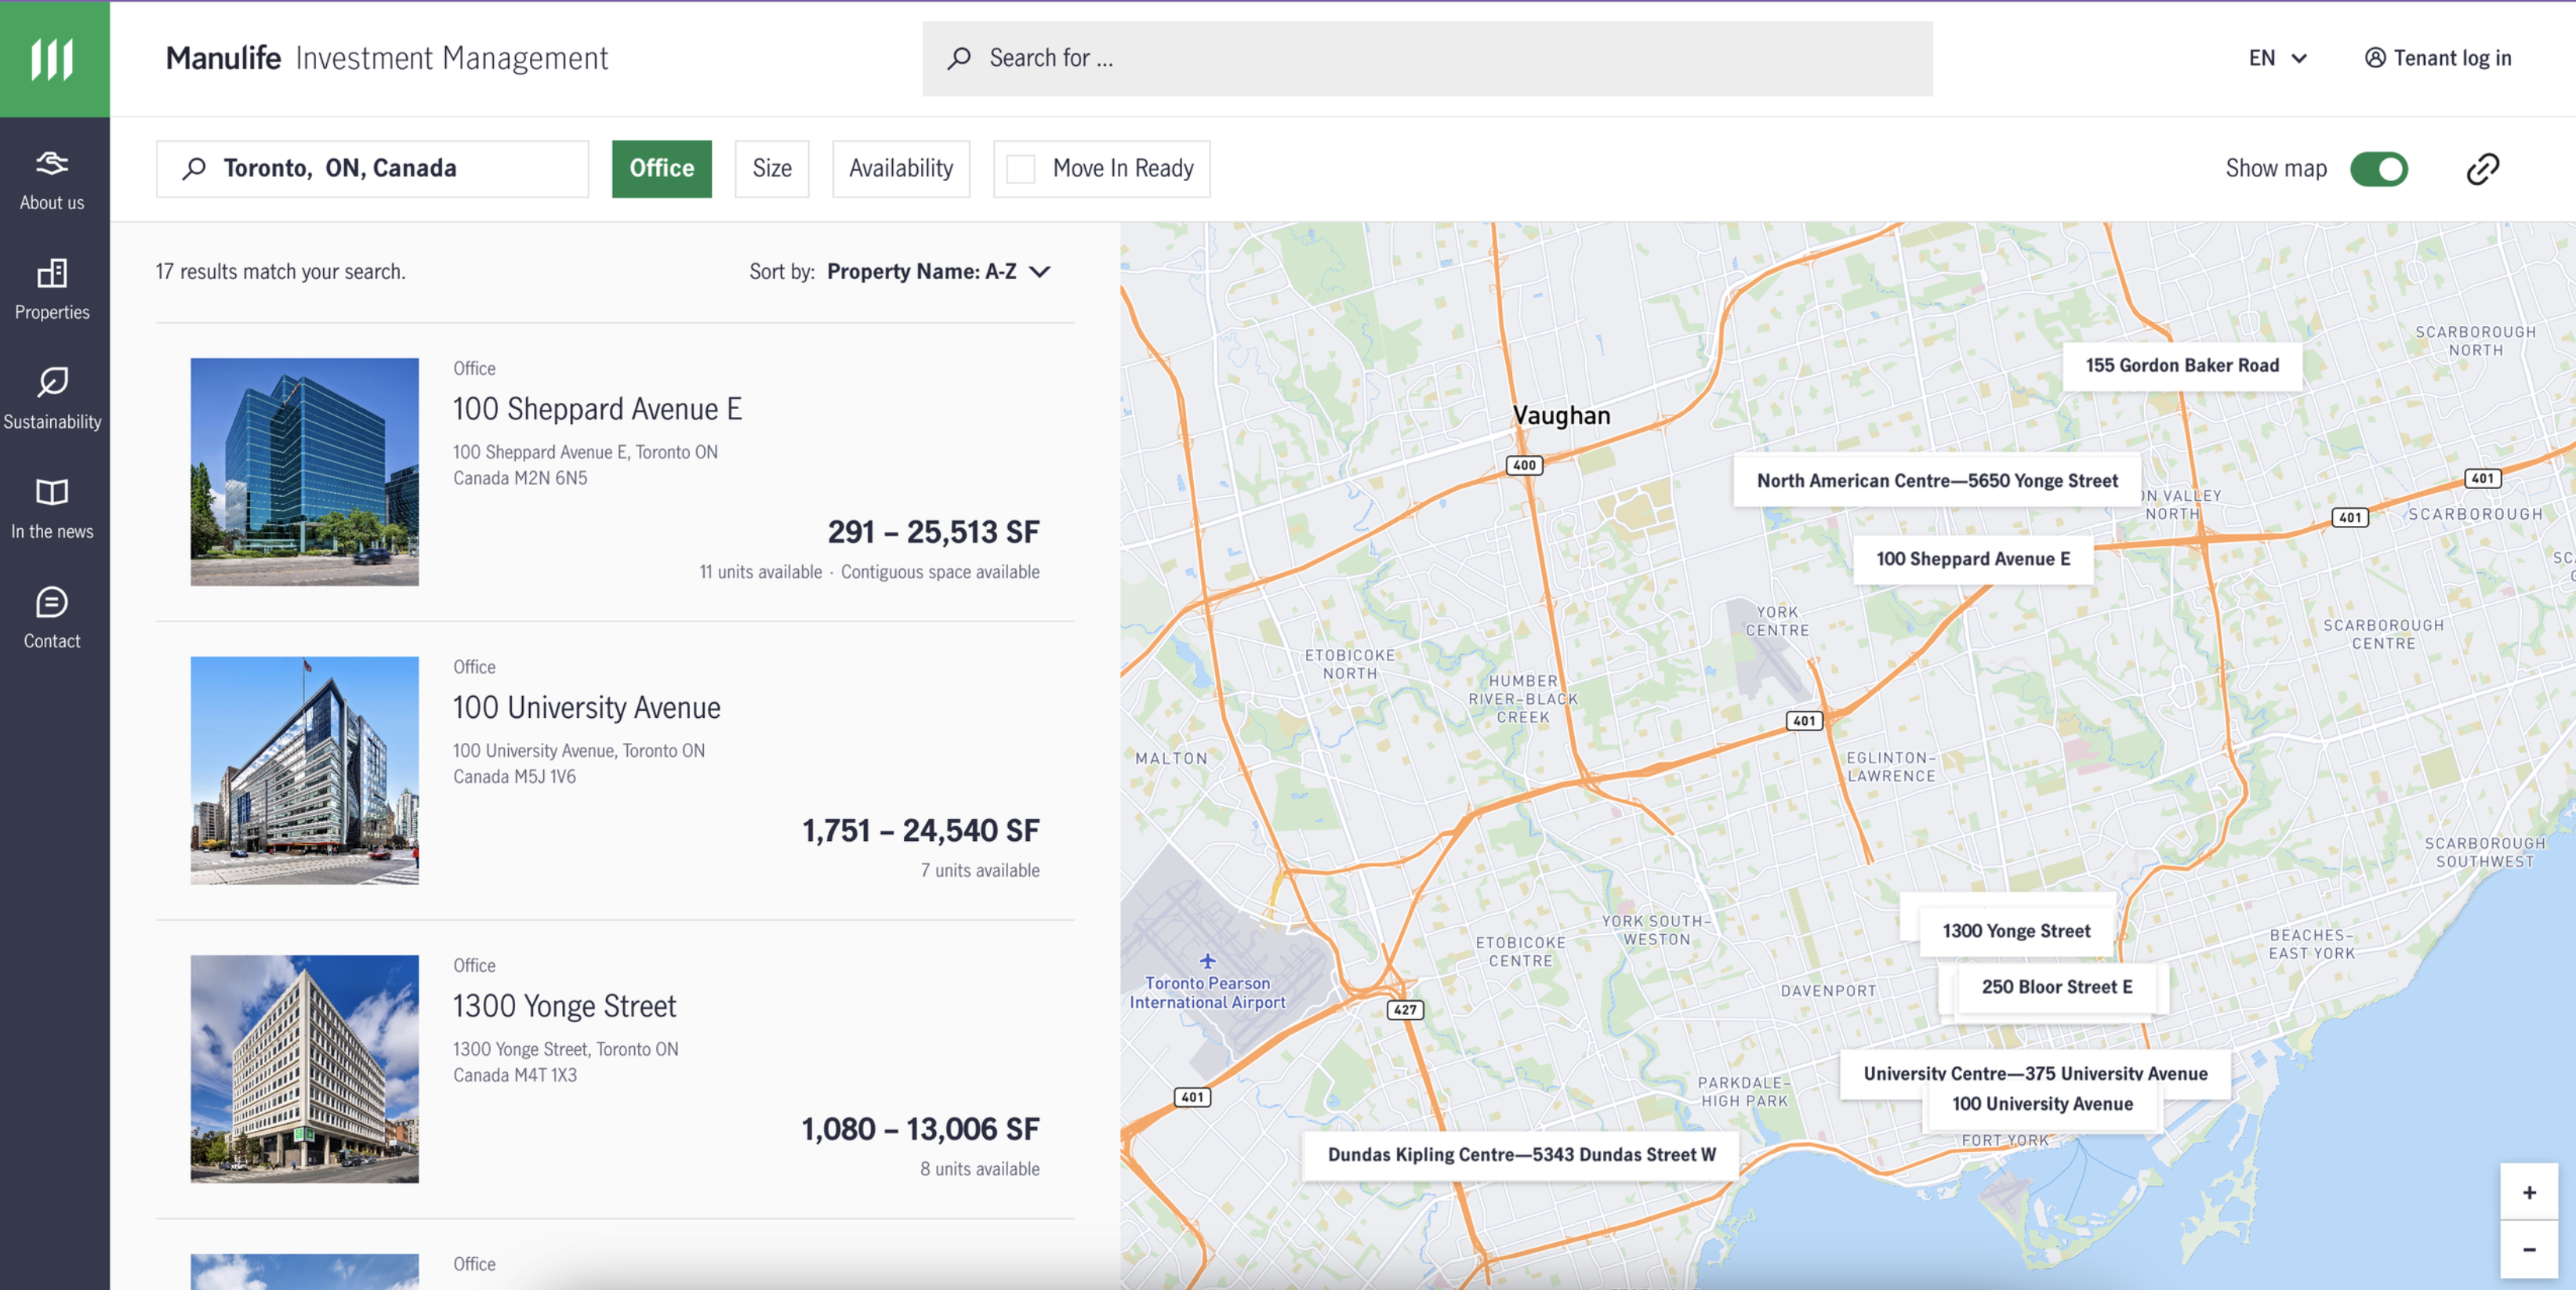Click Contact menu label
Screen dimensions: 2576x1290
pos(52,641)
